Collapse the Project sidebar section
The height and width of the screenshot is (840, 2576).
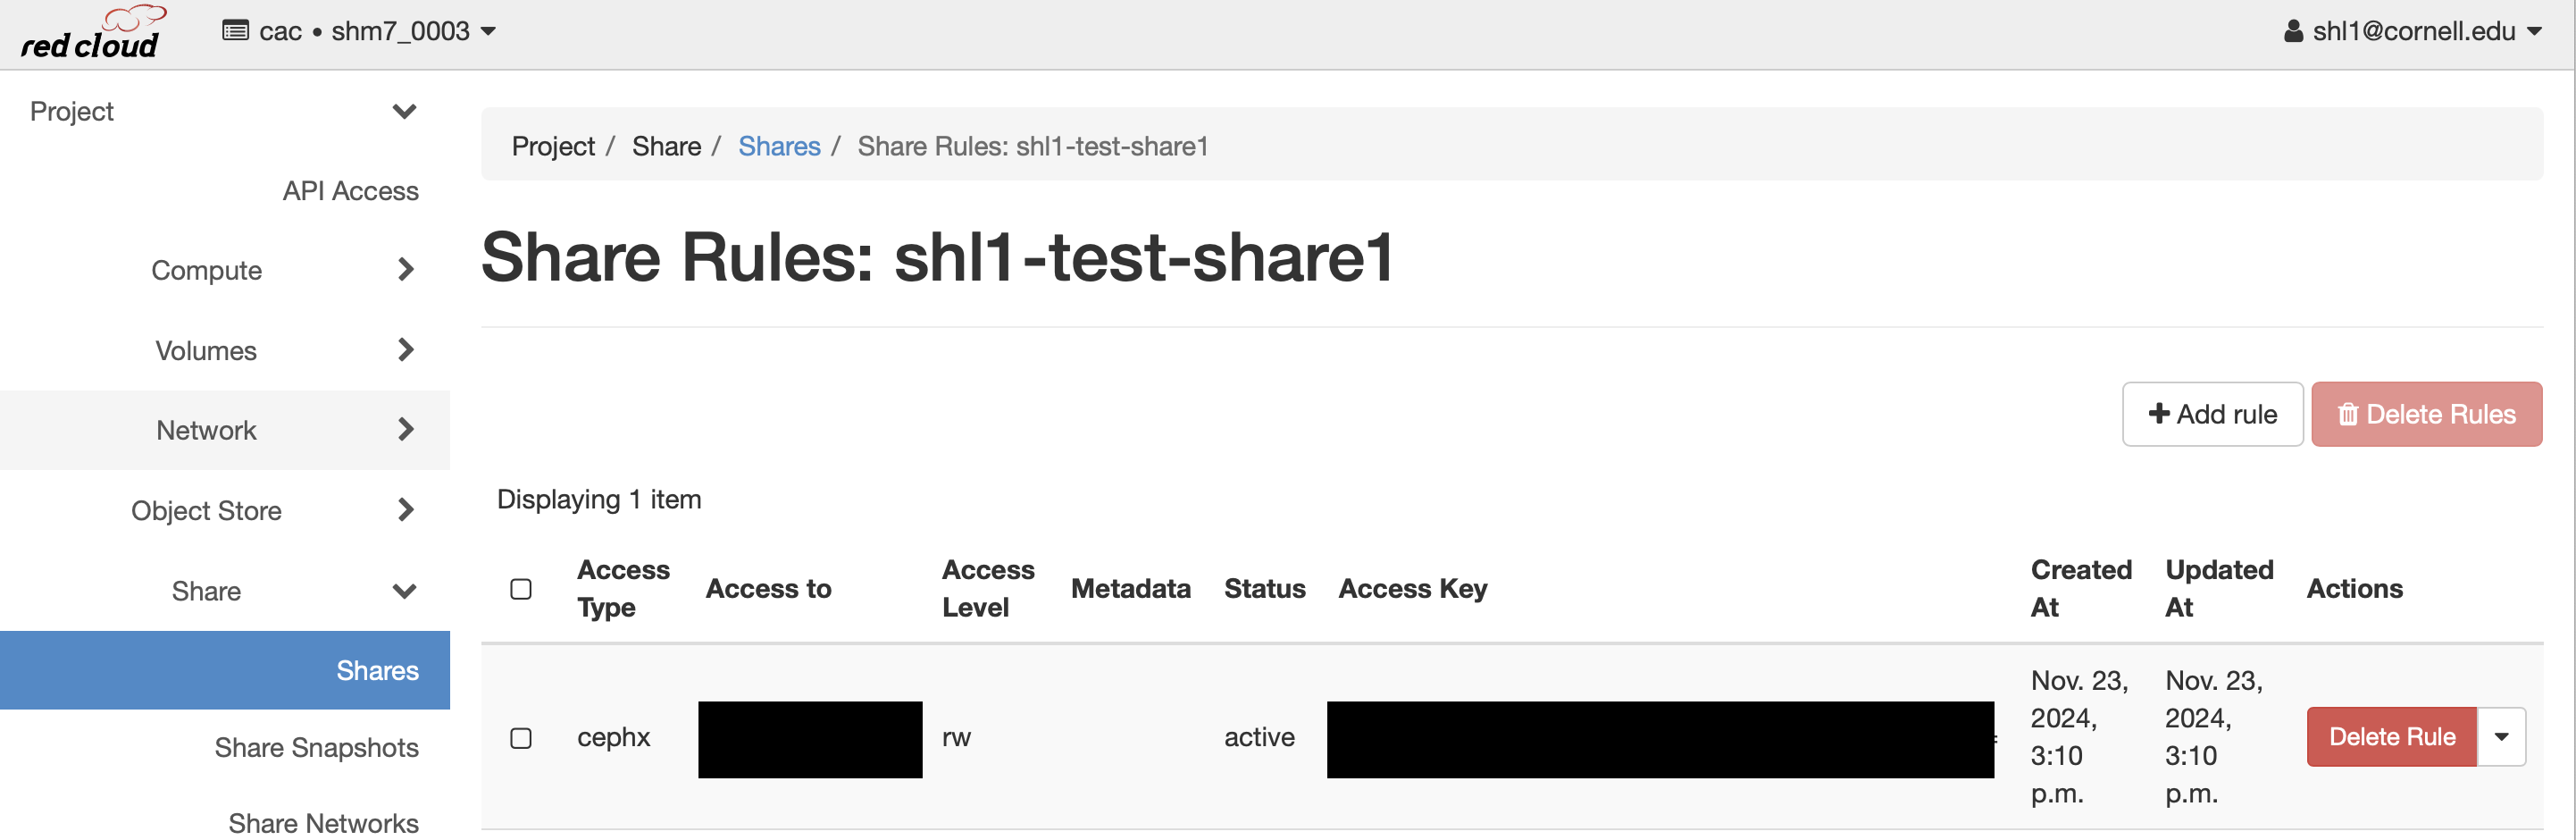point(404,111)
